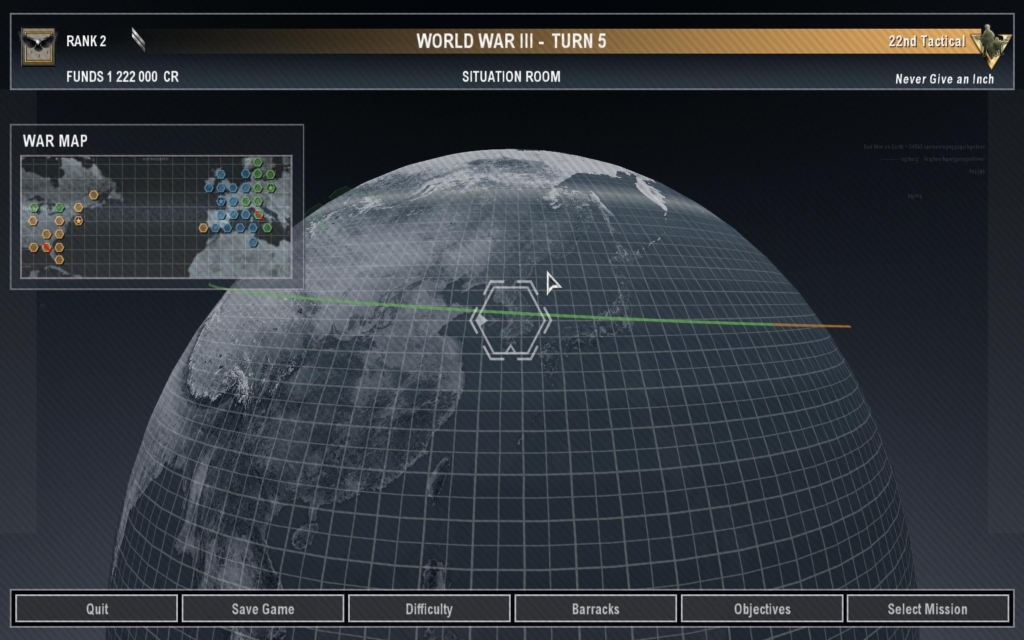
Task: Click the rank insignia stripes beside RANK 2
Action: point(138,39)
